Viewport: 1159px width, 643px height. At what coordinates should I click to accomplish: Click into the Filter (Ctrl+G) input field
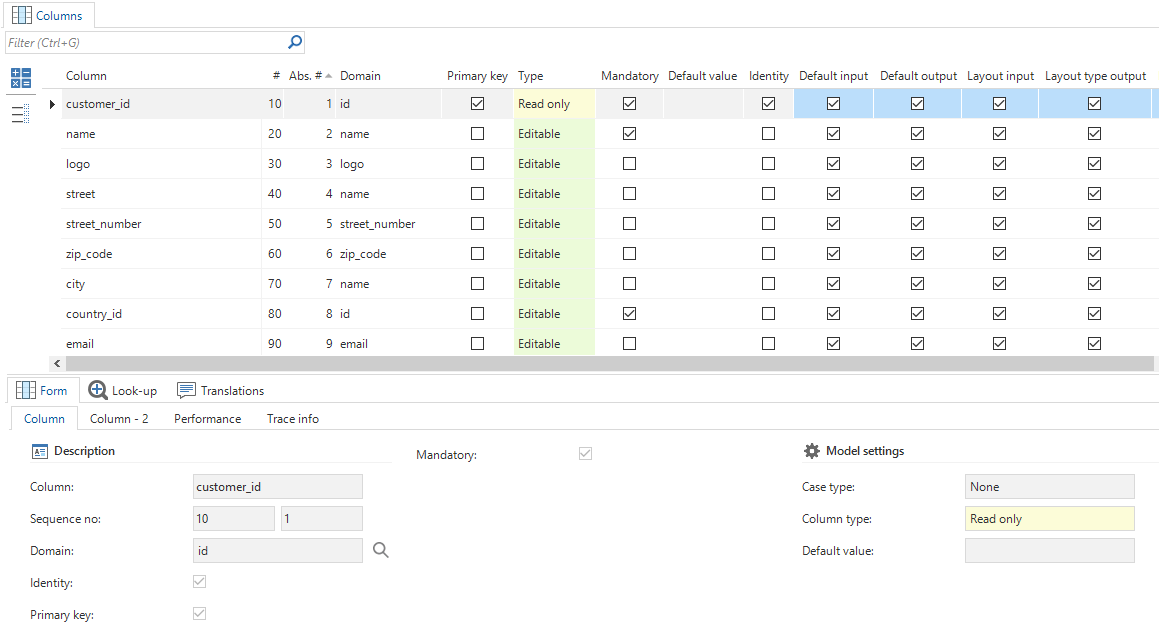[145, 43]
